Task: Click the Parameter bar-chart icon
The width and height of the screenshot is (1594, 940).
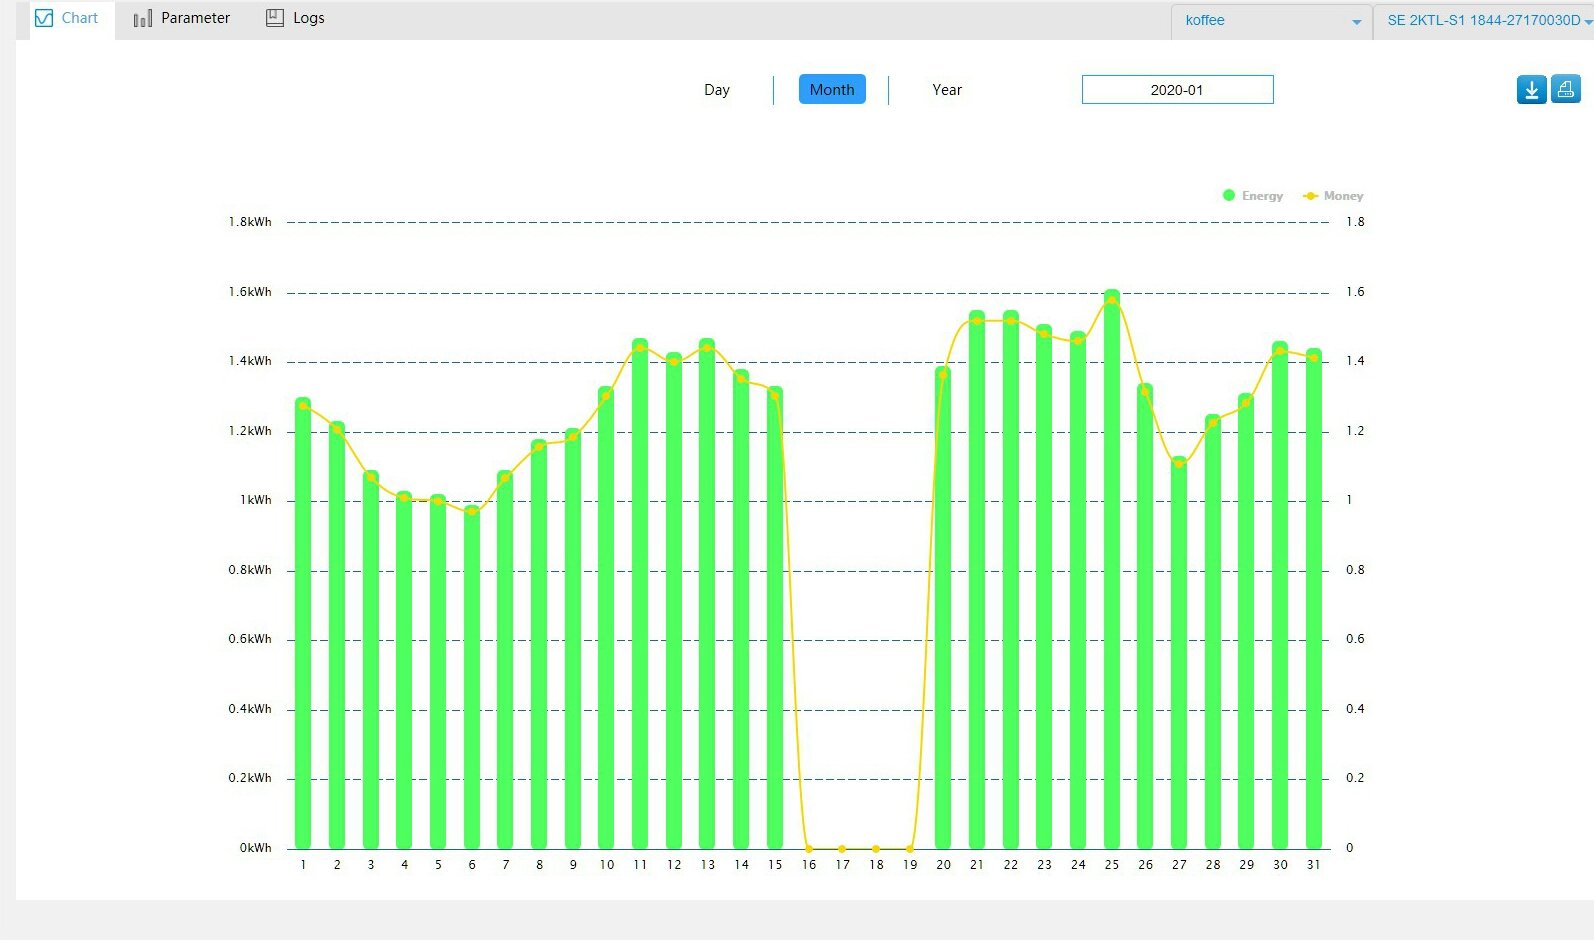Action: [143, 19]
